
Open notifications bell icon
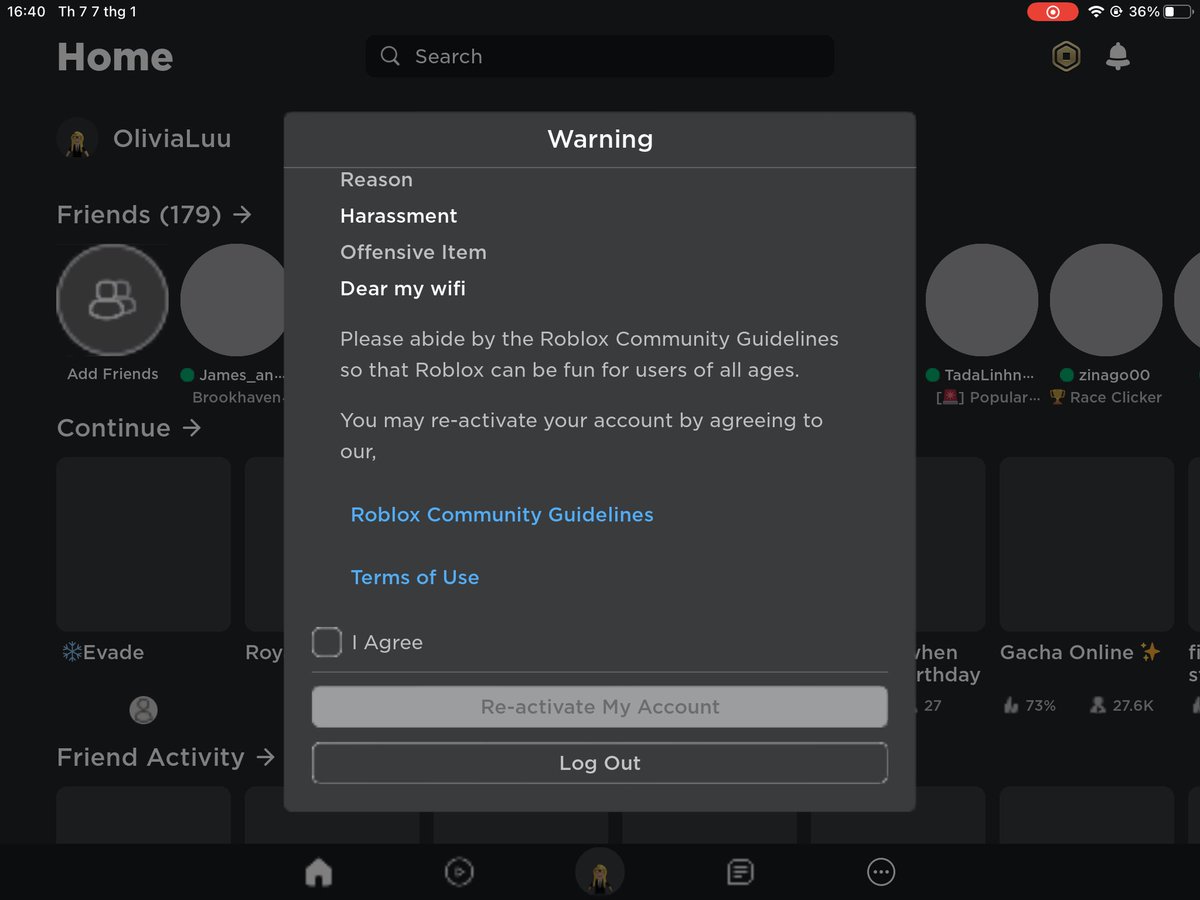point(1118,56)
